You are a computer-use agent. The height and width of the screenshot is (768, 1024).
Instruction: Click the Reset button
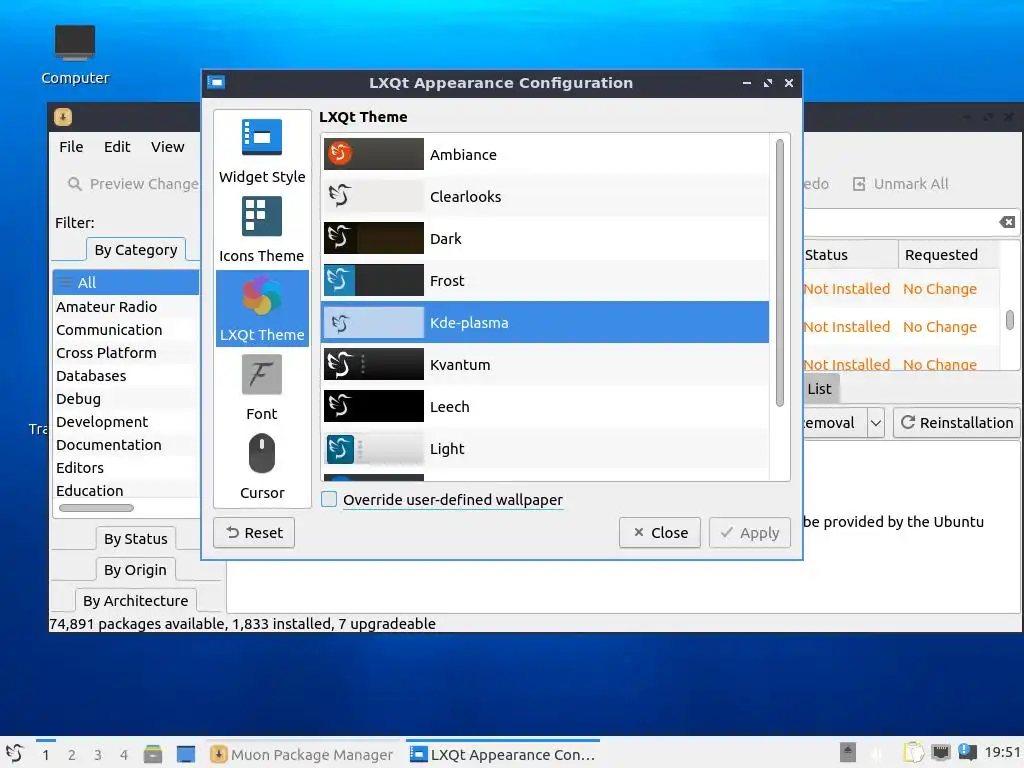[254, 533]
